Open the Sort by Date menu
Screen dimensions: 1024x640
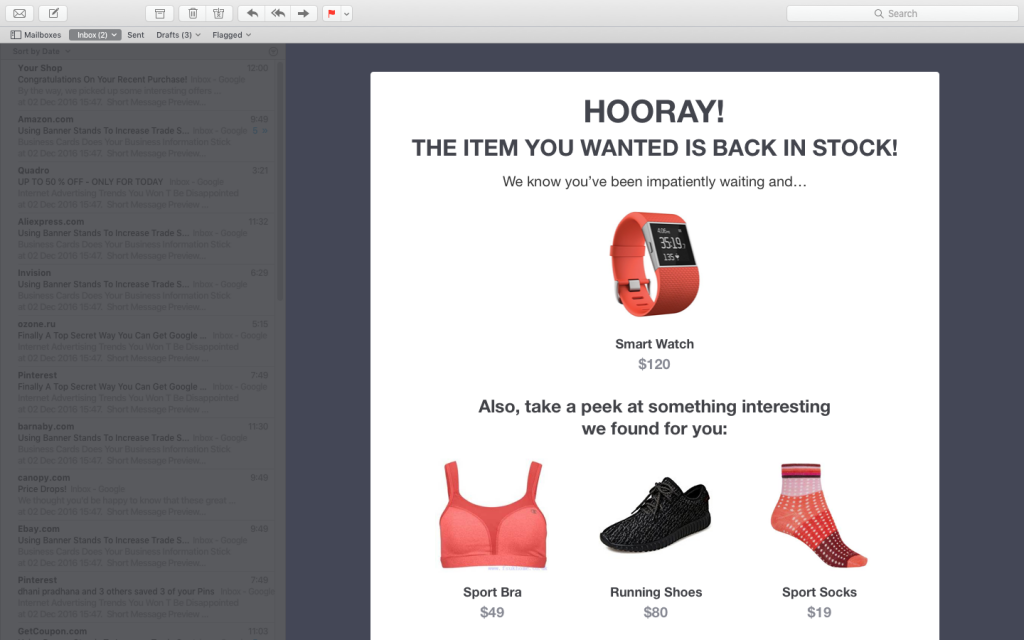(41, 51)
